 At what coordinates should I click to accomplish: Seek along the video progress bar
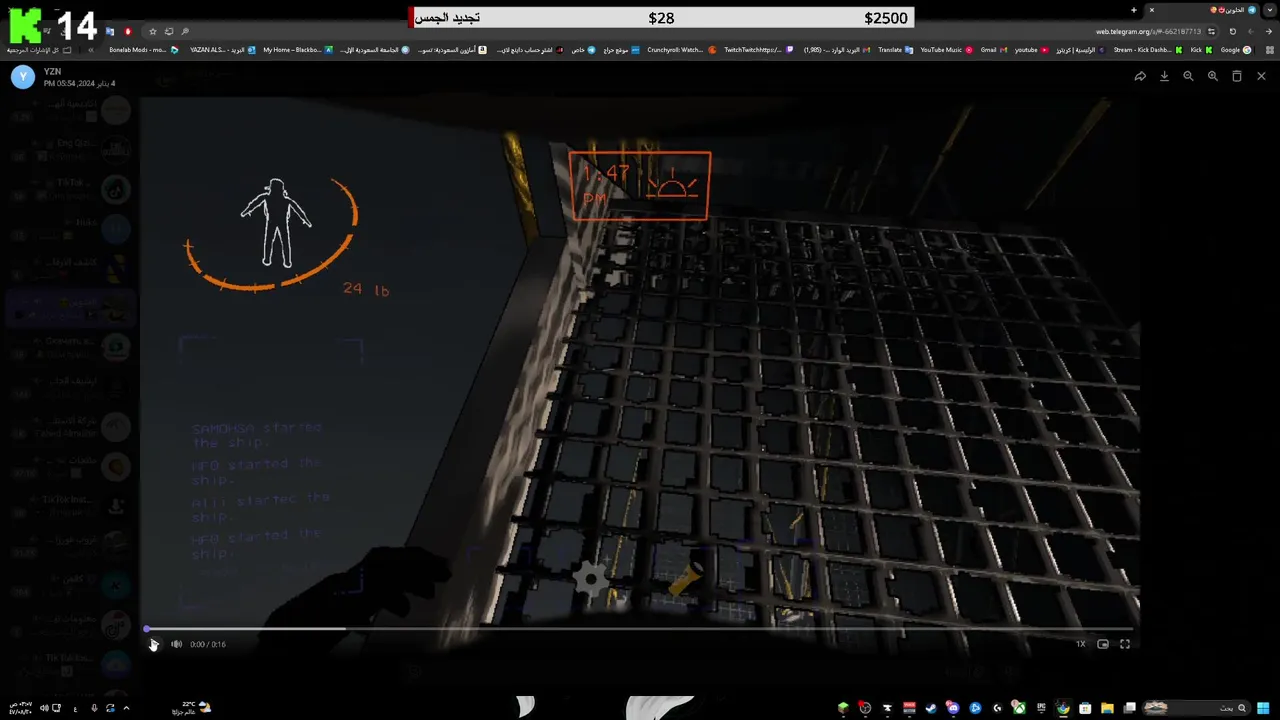(x=640, y=629)
